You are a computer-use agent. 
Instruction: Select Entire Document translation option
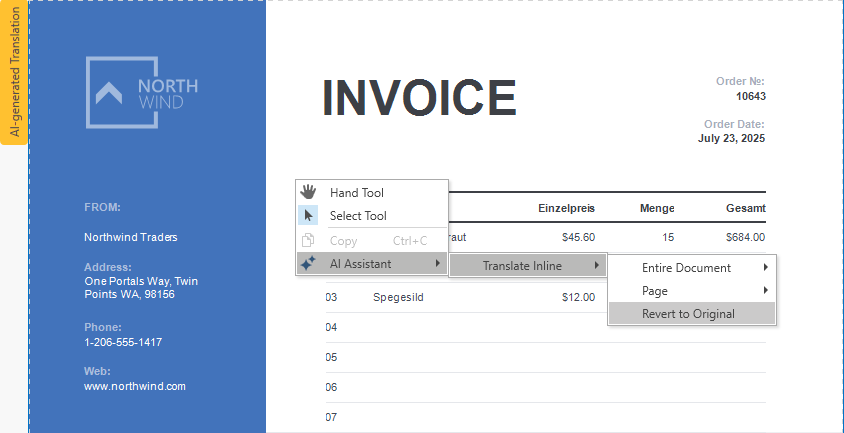point(692,268)
